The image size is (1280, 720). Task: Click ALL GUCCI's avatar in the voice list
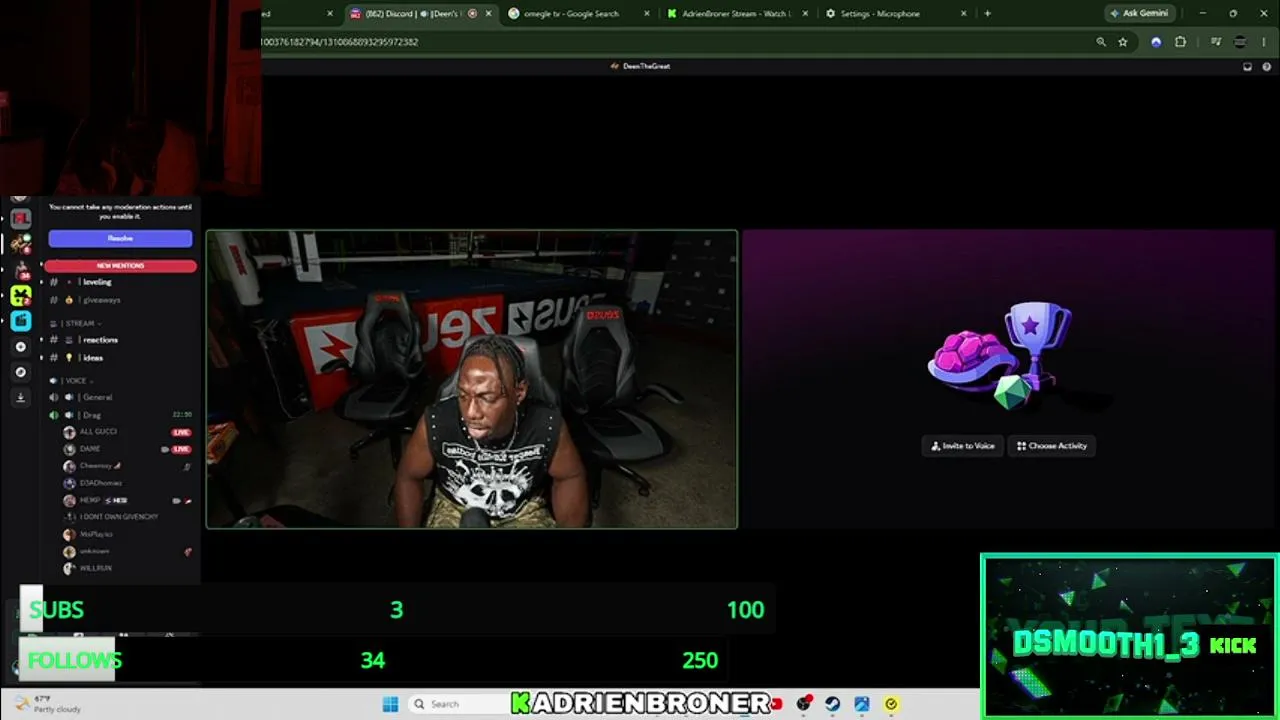point(69,432)
